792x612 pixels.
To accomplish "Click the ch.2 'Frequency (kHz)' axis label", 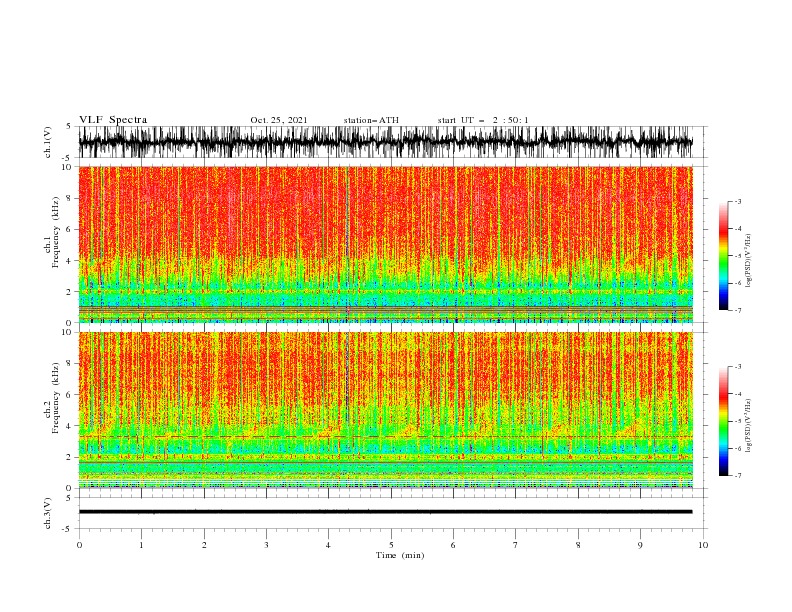I will coord(56,397).
